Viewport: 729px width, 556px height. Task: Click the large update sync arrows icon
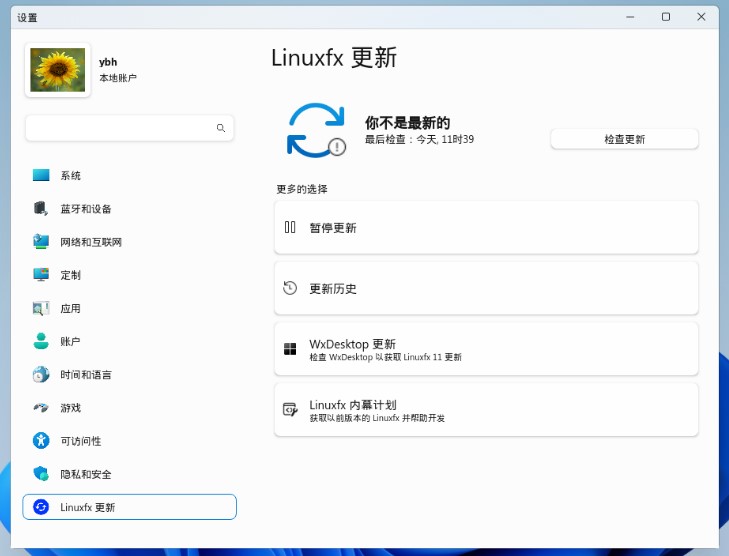click(316, 130)
